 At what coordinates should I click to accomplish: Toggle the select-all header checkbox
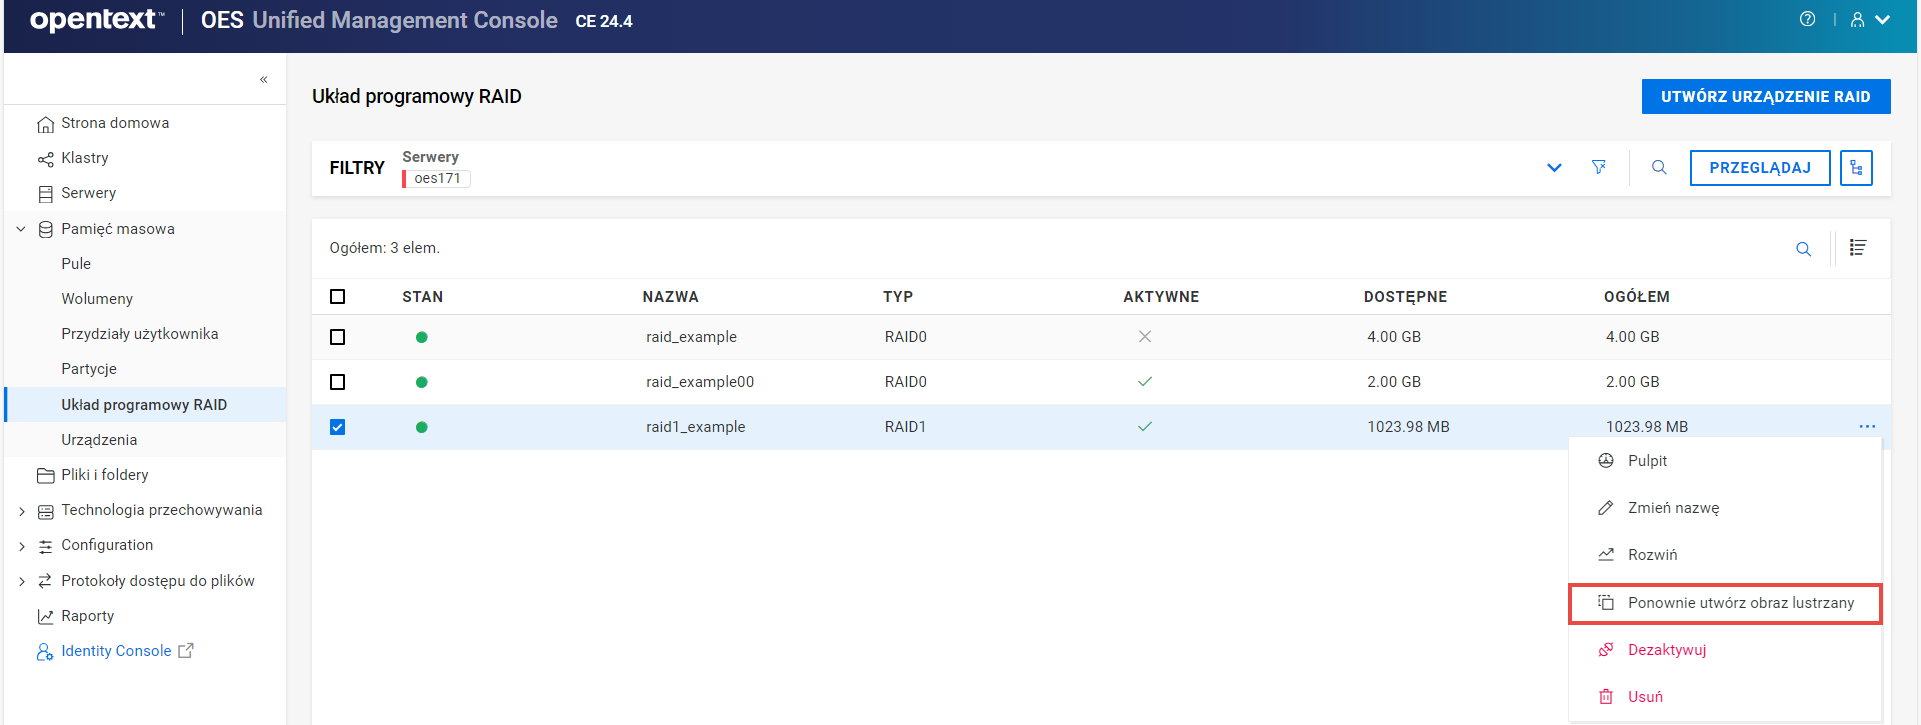(x=338, y=297)
